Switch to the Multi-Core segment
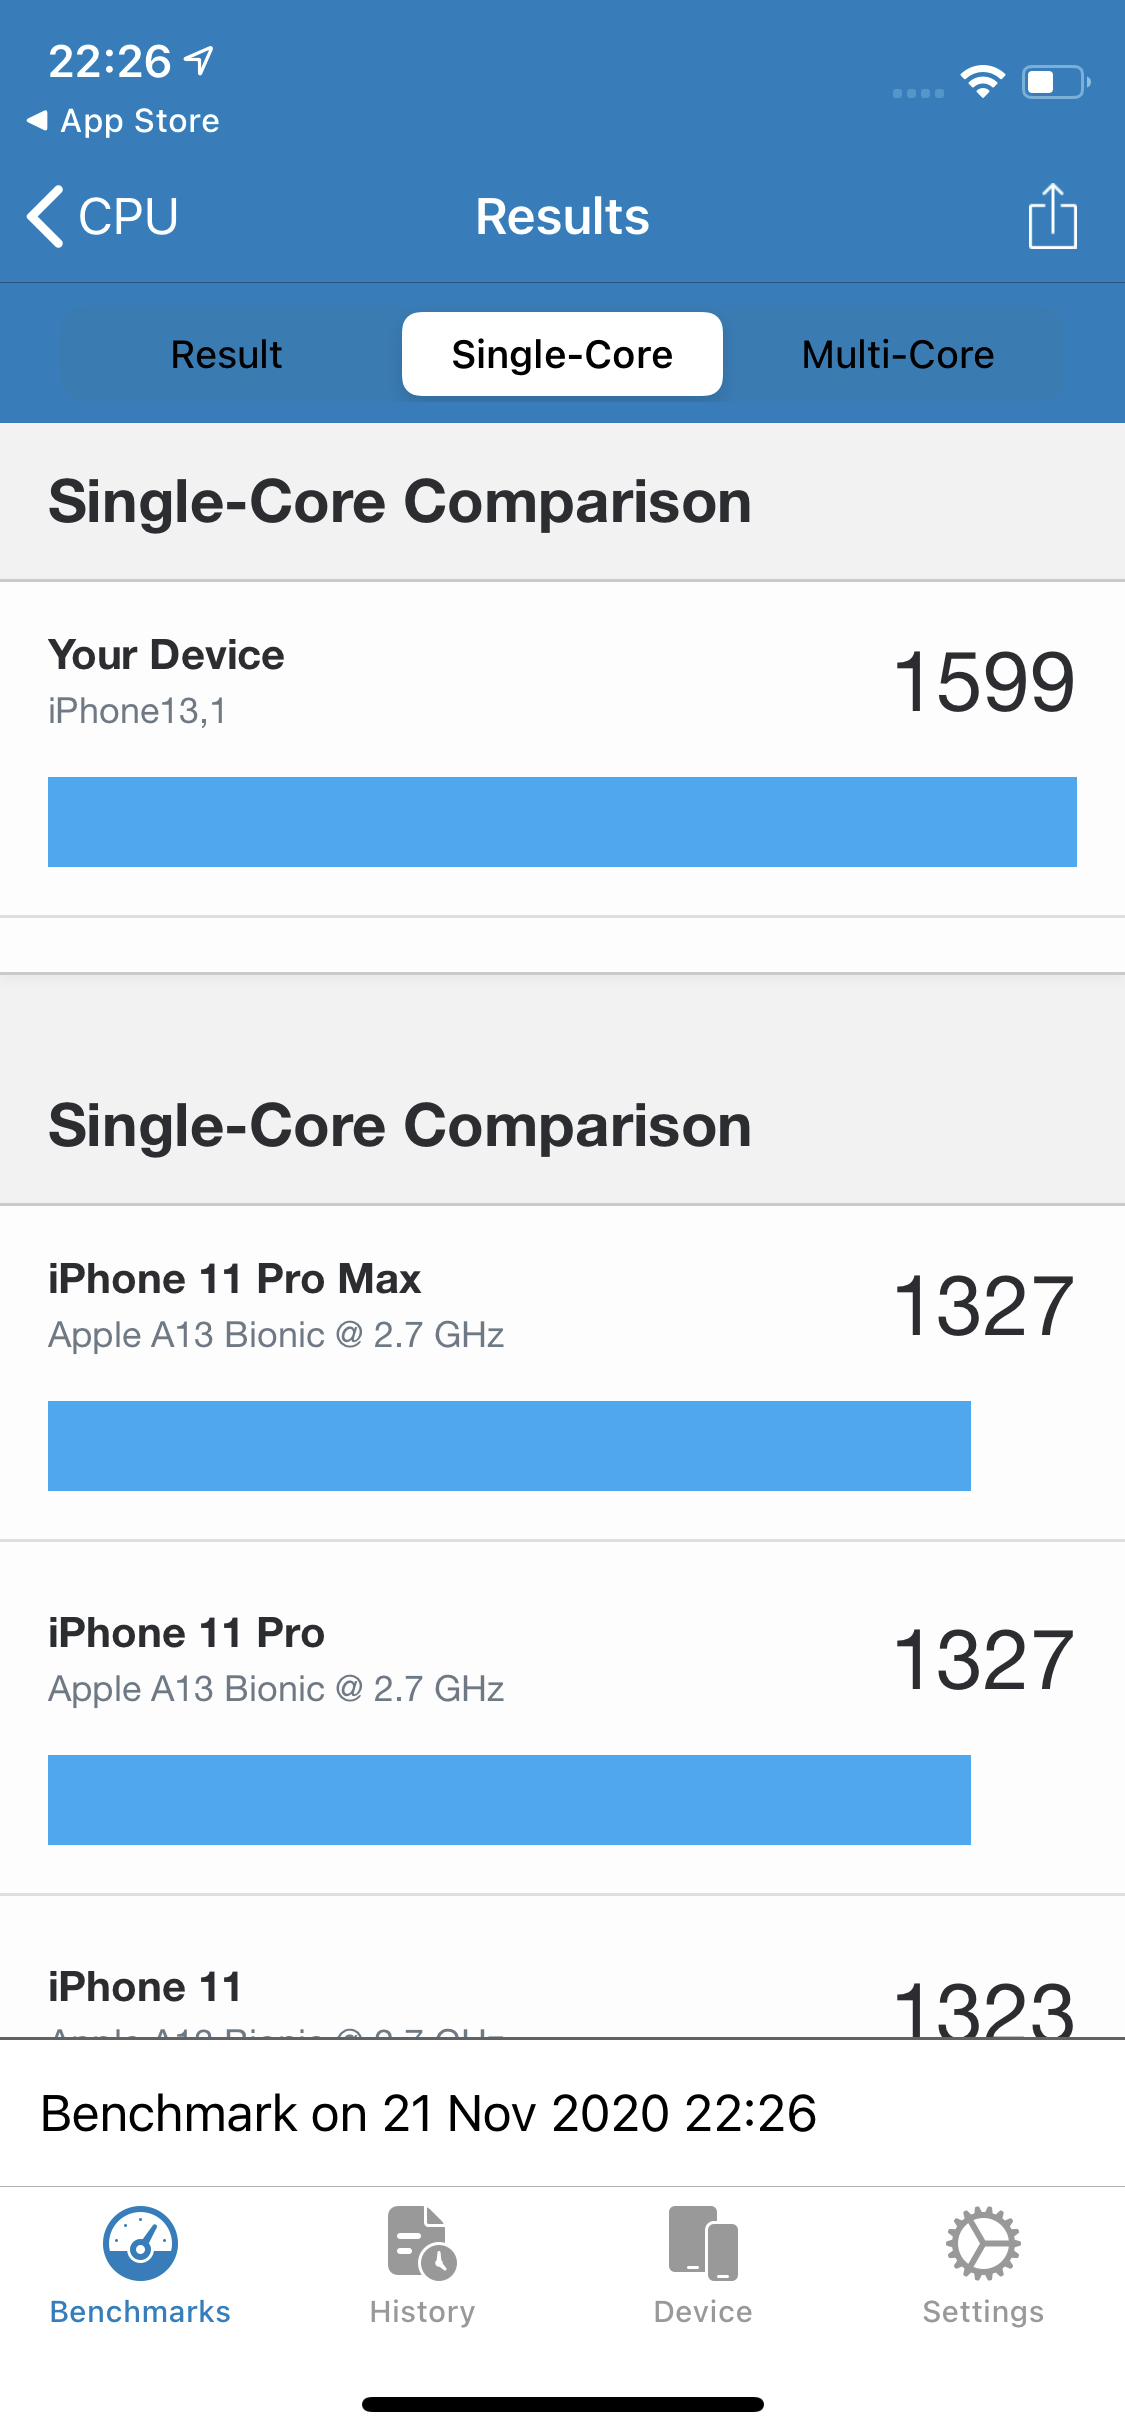Viewport: 1125px width, 2436px height. 898,355
